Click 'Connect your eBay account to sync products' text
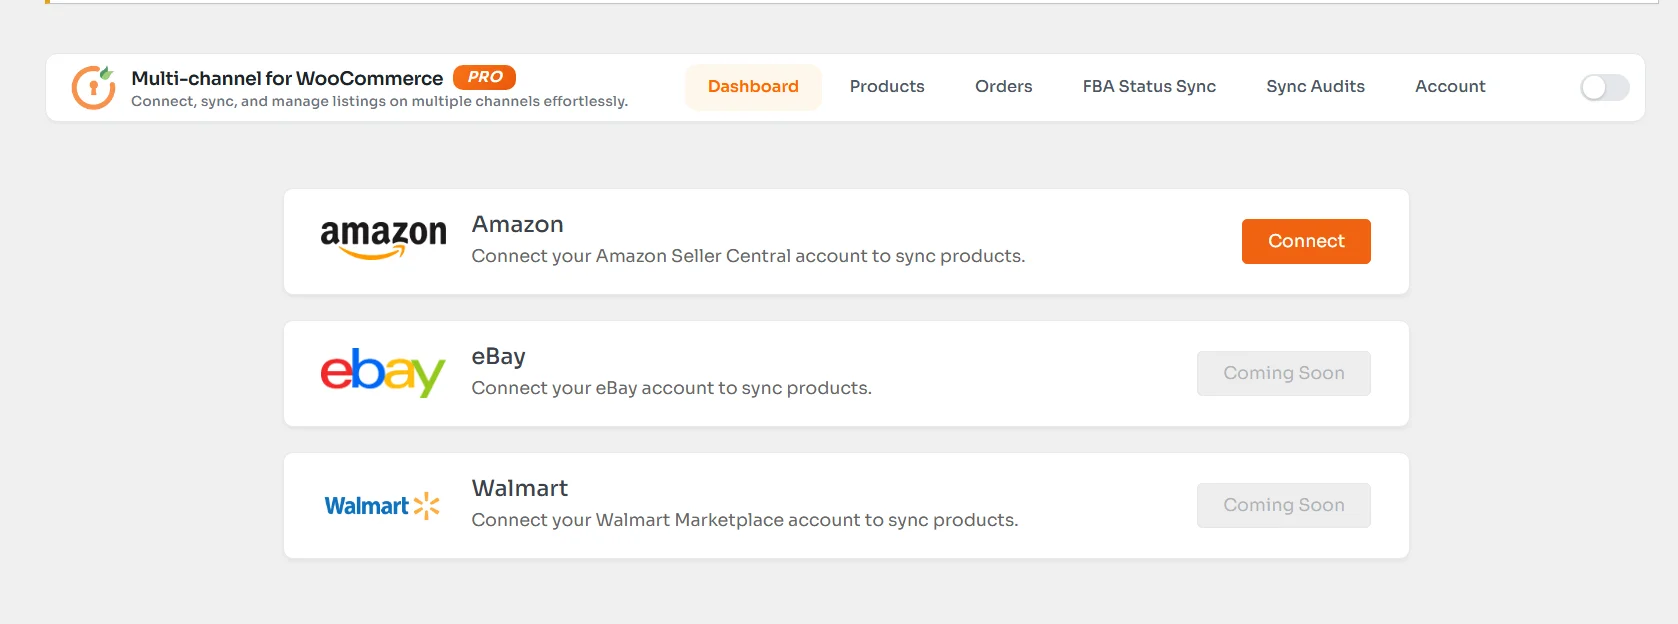The image size is (1678, 624). point(671,388)
